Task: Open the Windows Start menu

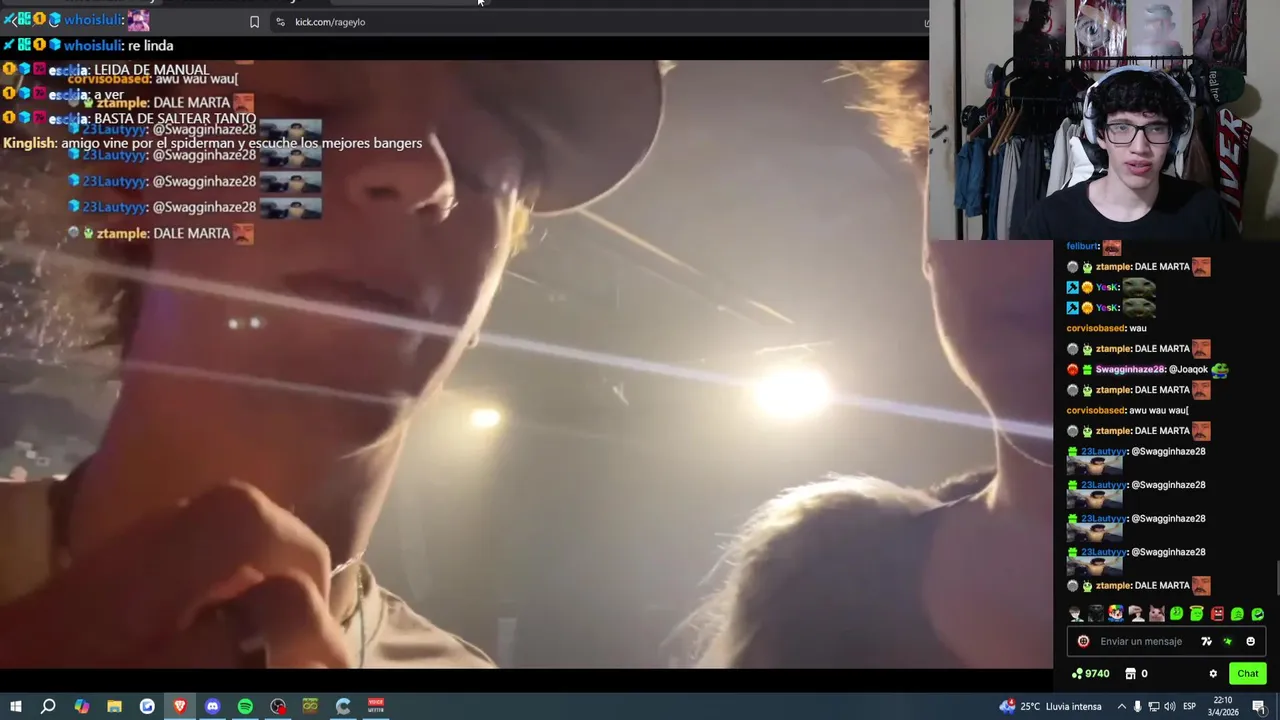Action: pyautogui.click(x=16, y=706)
